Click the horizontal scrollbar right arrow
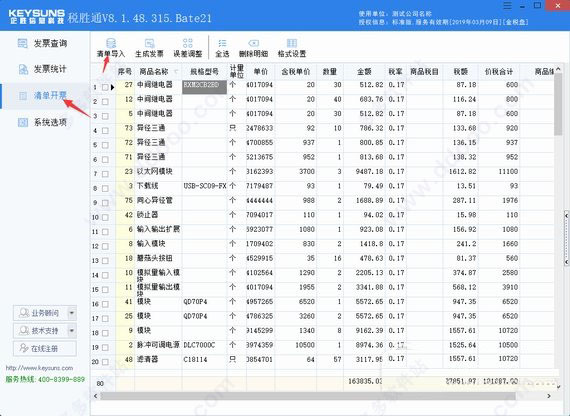570x416 pixels. coord(549,396)
